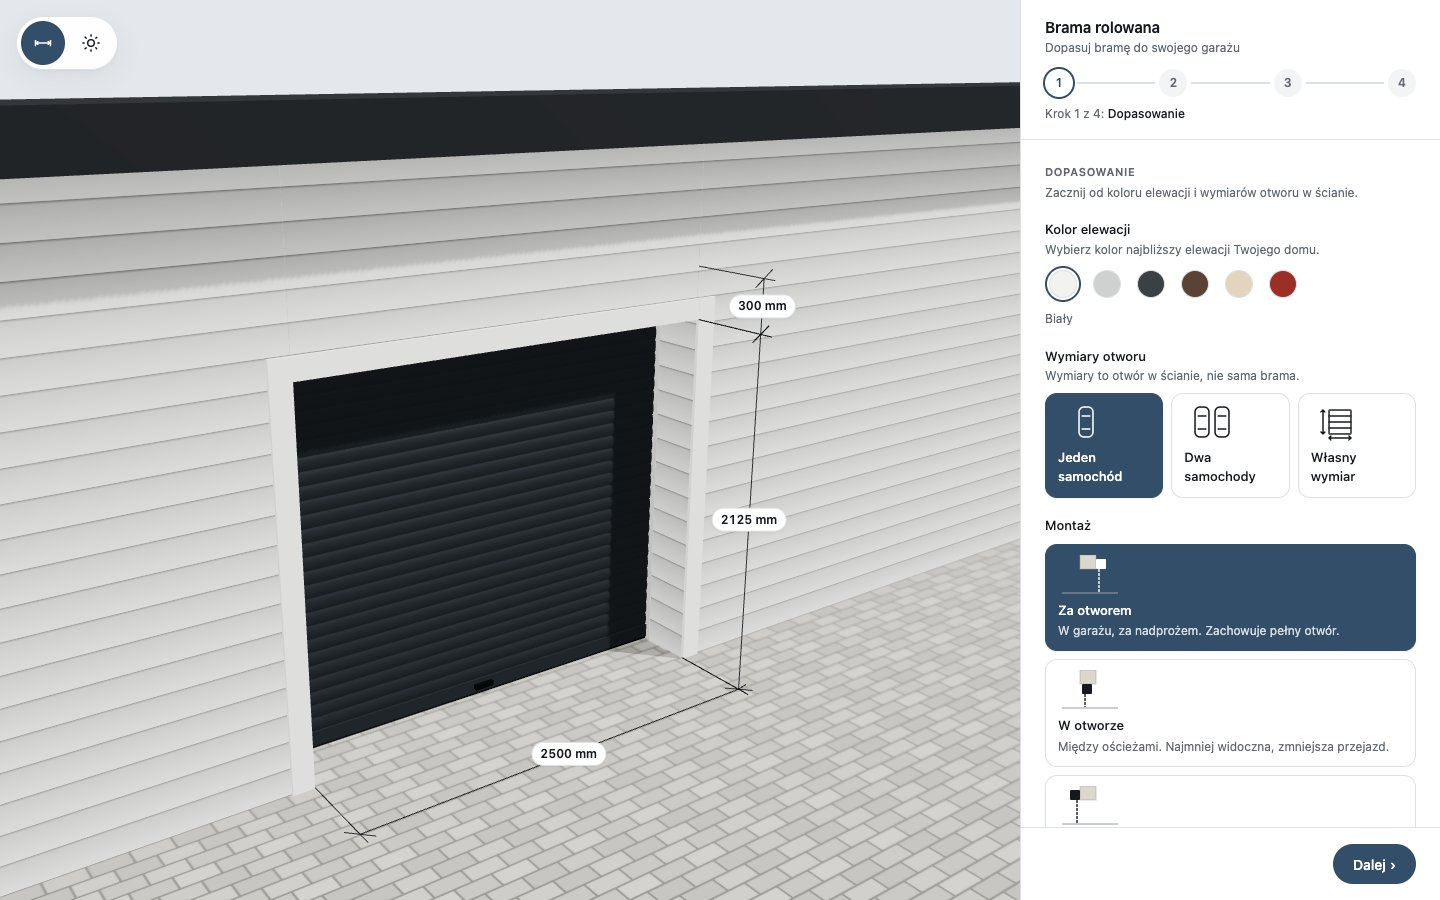
Task: Select W otworze mounting option
Action: (x=1230, y=713)
